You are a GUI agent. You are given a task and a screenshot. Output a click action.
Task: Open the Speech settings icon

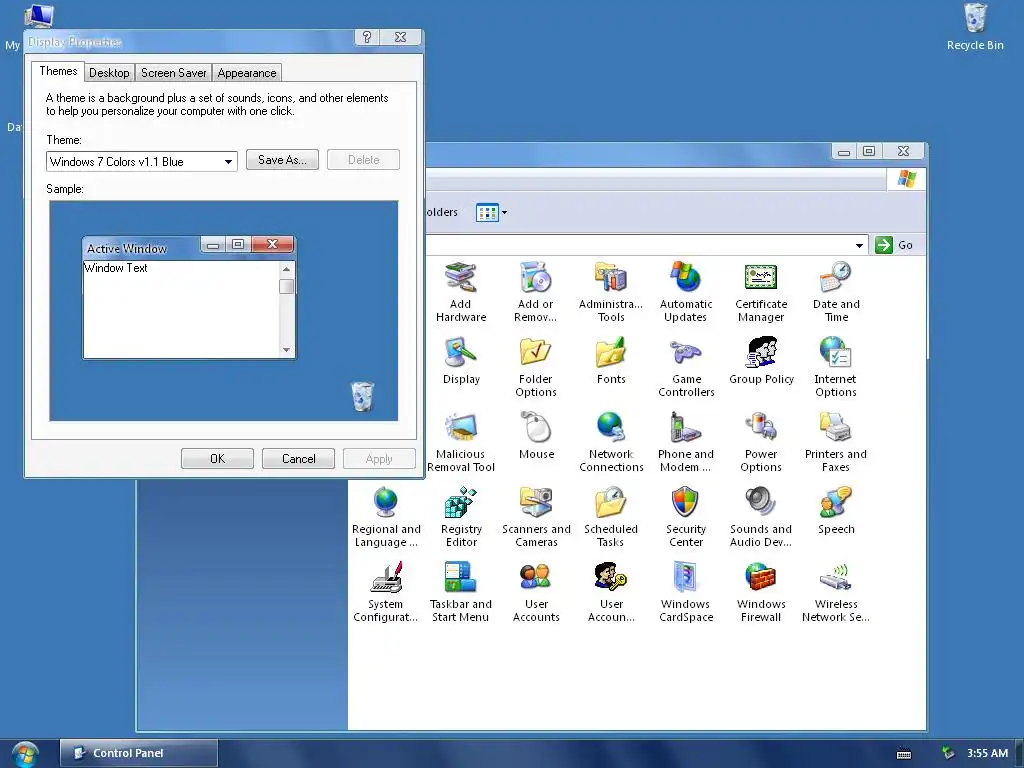[836, 503]
